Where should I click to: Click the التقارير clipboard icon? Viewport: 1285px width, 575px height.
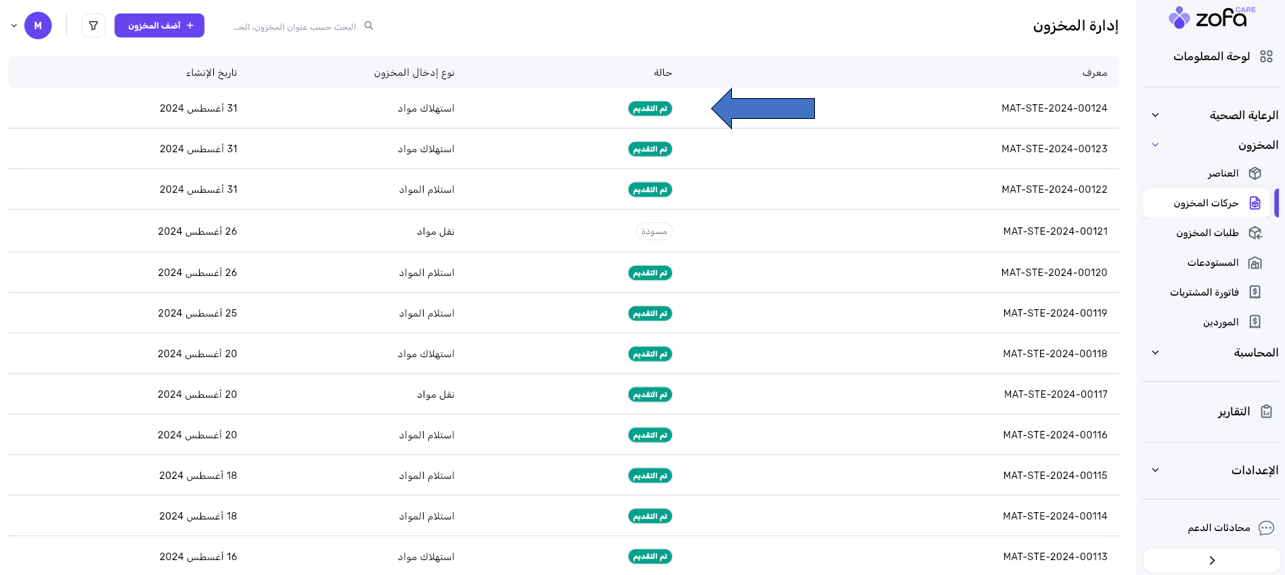coord(1266,411)
